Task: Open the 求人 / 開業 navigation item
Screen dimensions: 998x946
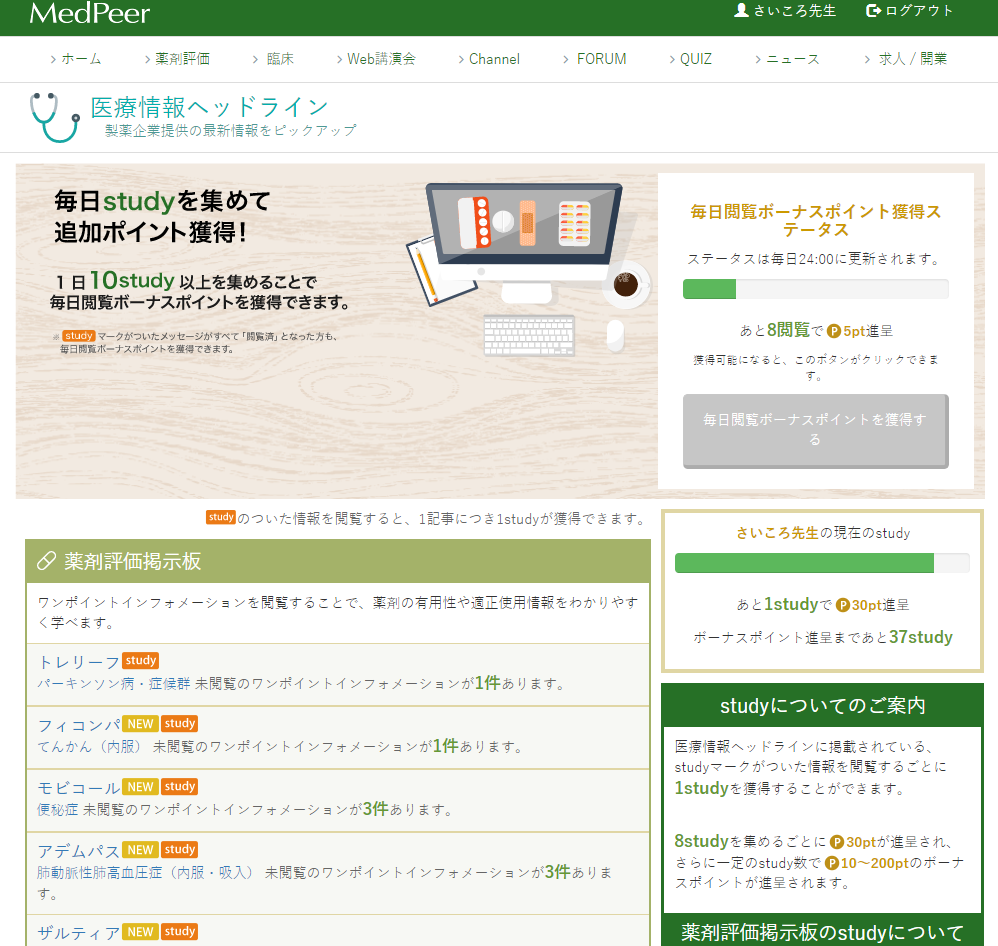Action: (906, 59)
